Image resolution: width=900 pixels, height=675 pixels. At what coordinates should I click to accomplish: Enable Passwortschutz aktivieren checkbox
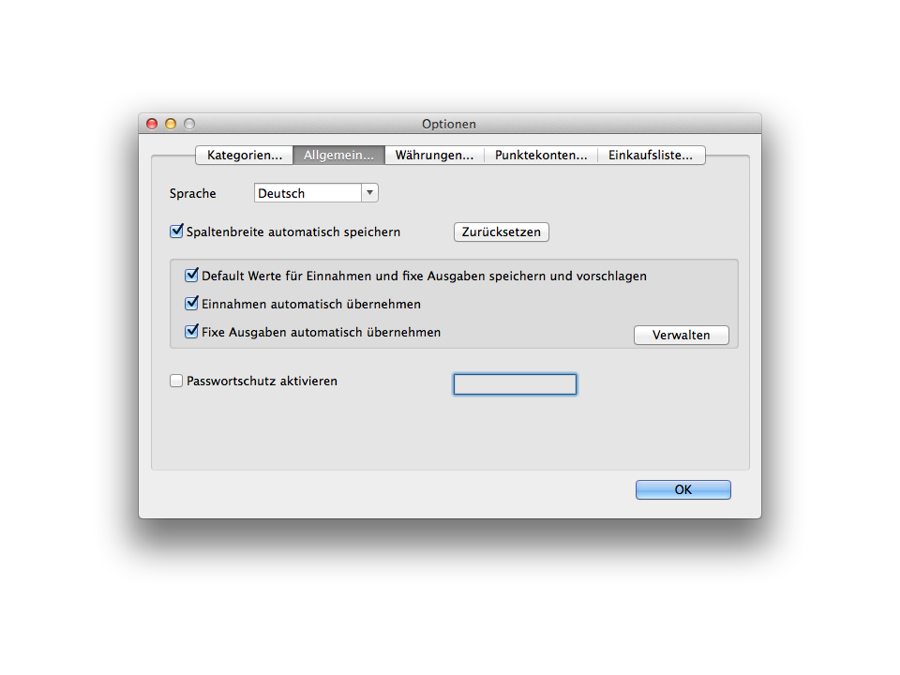[x=176, y=381]
